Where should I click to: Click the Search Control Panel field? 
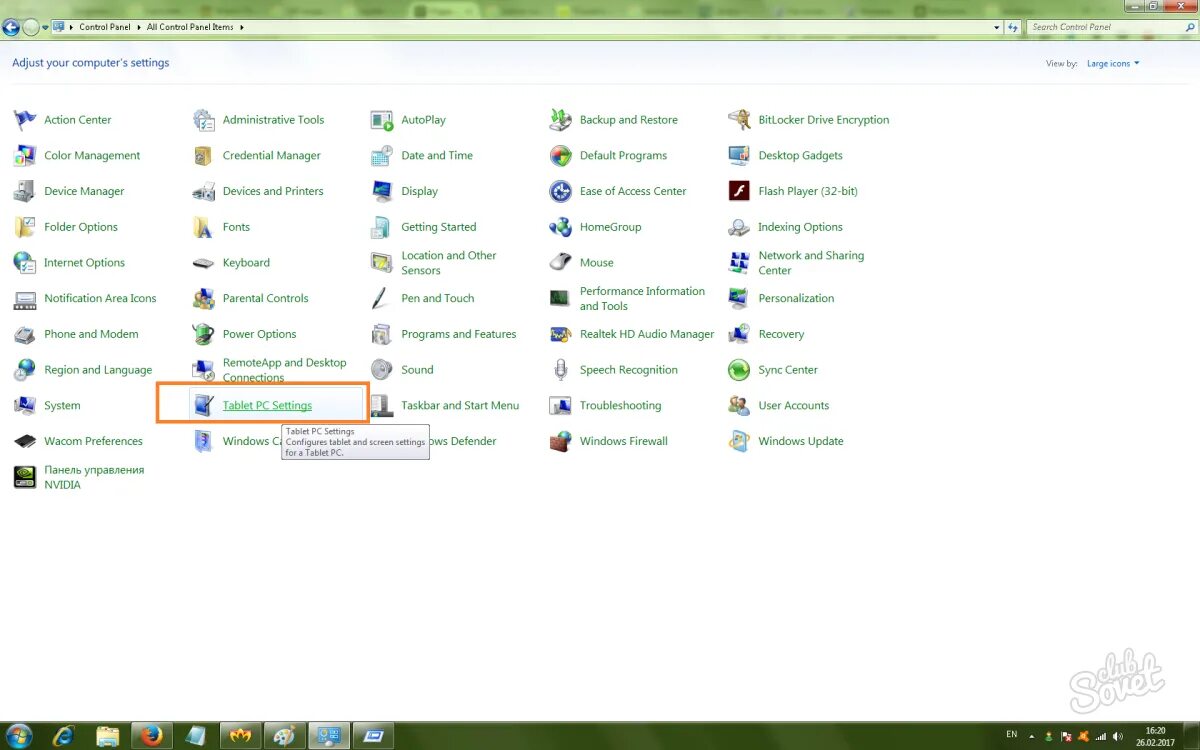coord(1103,27)
